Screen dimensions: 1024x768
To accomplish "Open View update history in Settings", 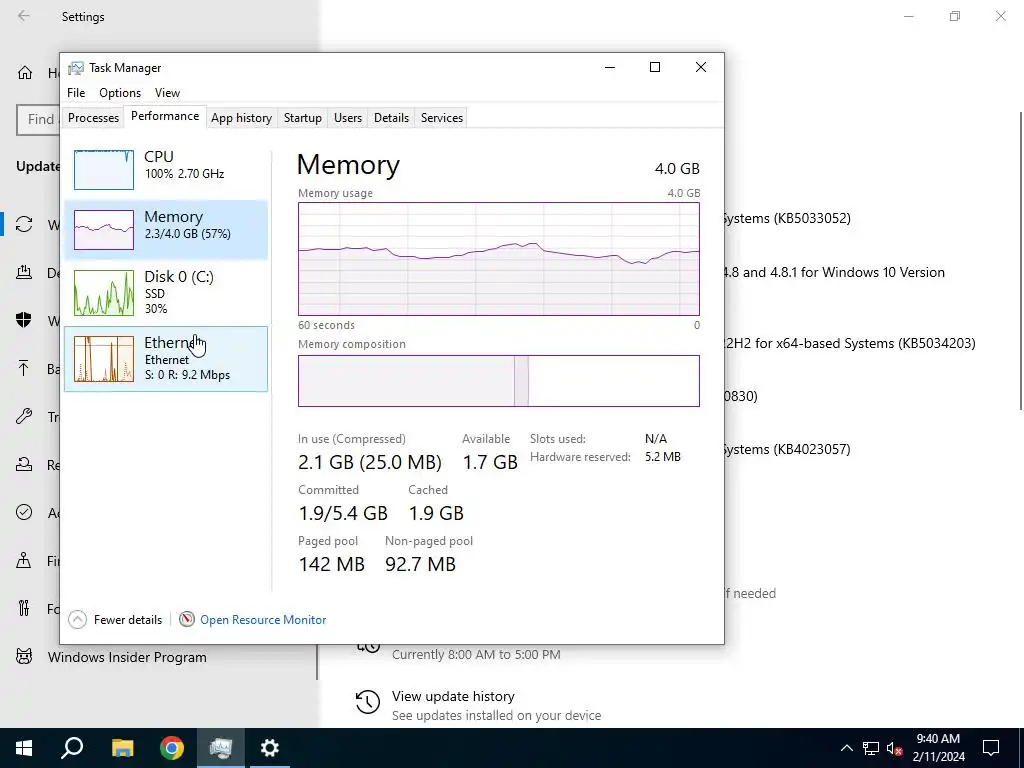I will (453, 696).
